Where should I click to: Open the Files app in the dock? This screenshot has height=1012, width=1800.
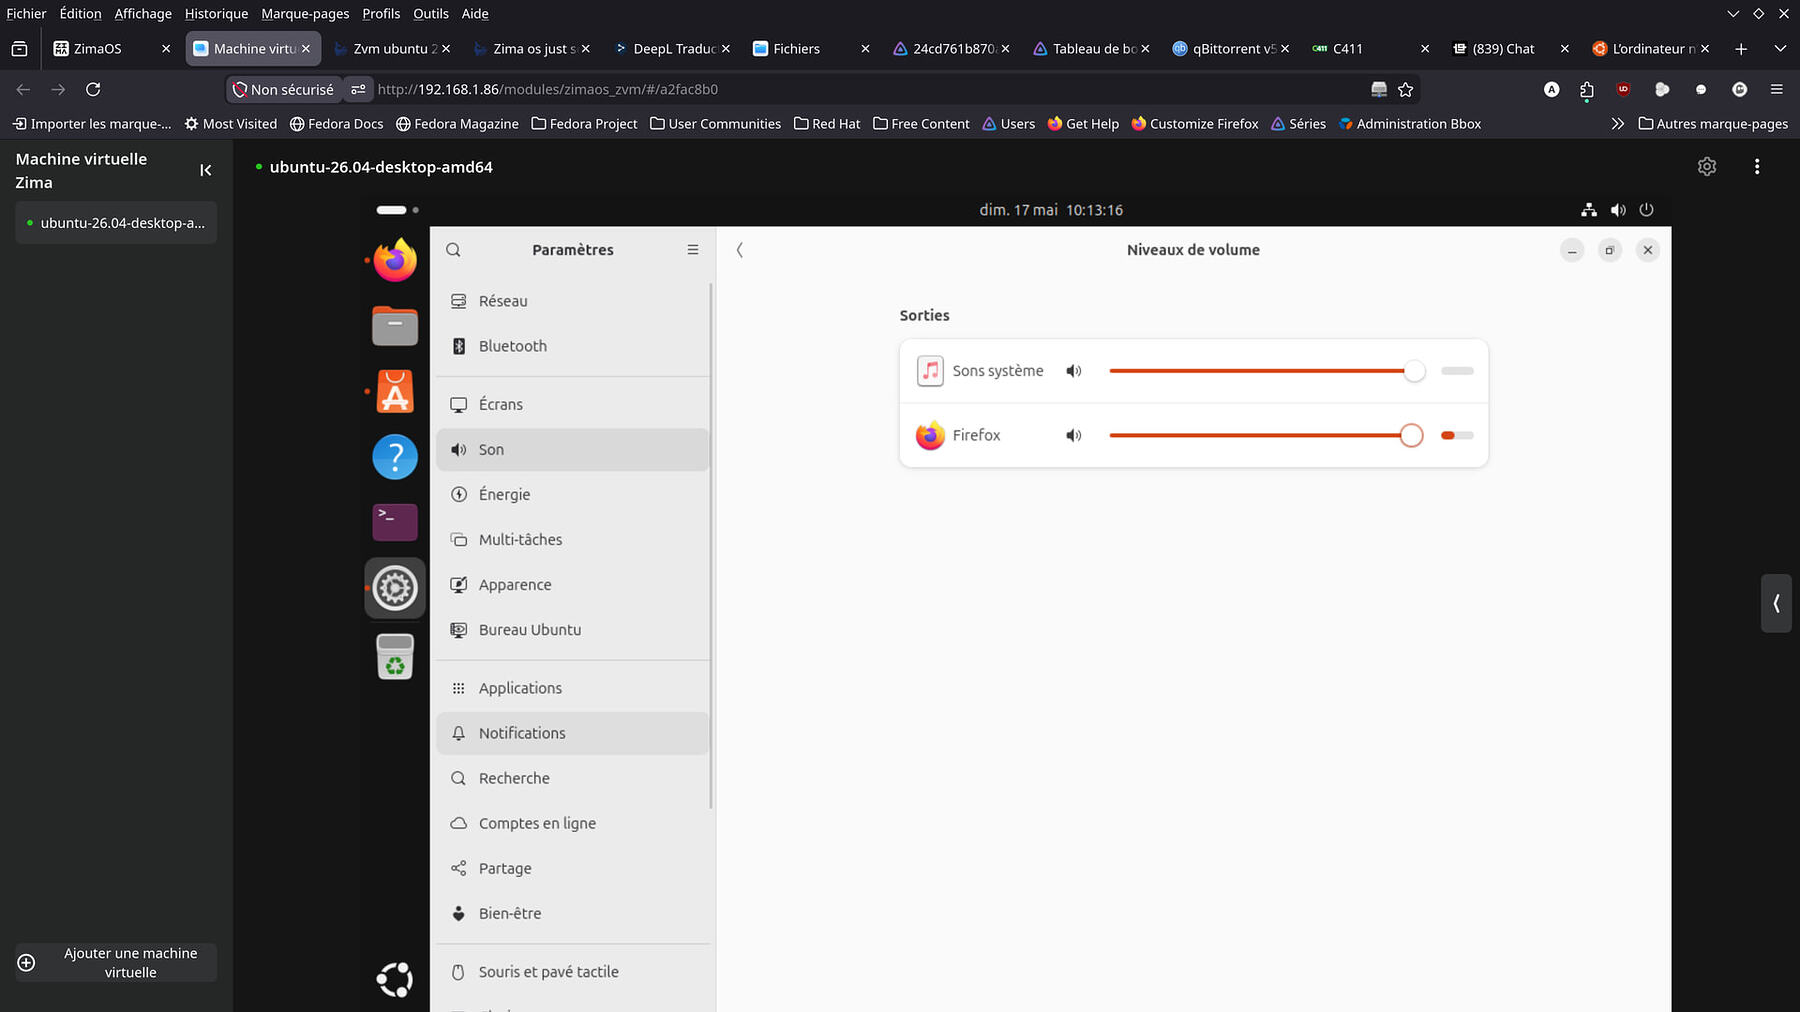pos(395,326)
